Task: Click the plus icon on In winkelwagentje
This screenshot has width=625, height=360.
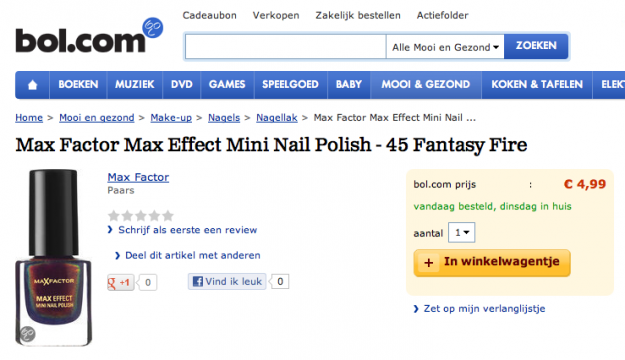Action: point(428,263)
